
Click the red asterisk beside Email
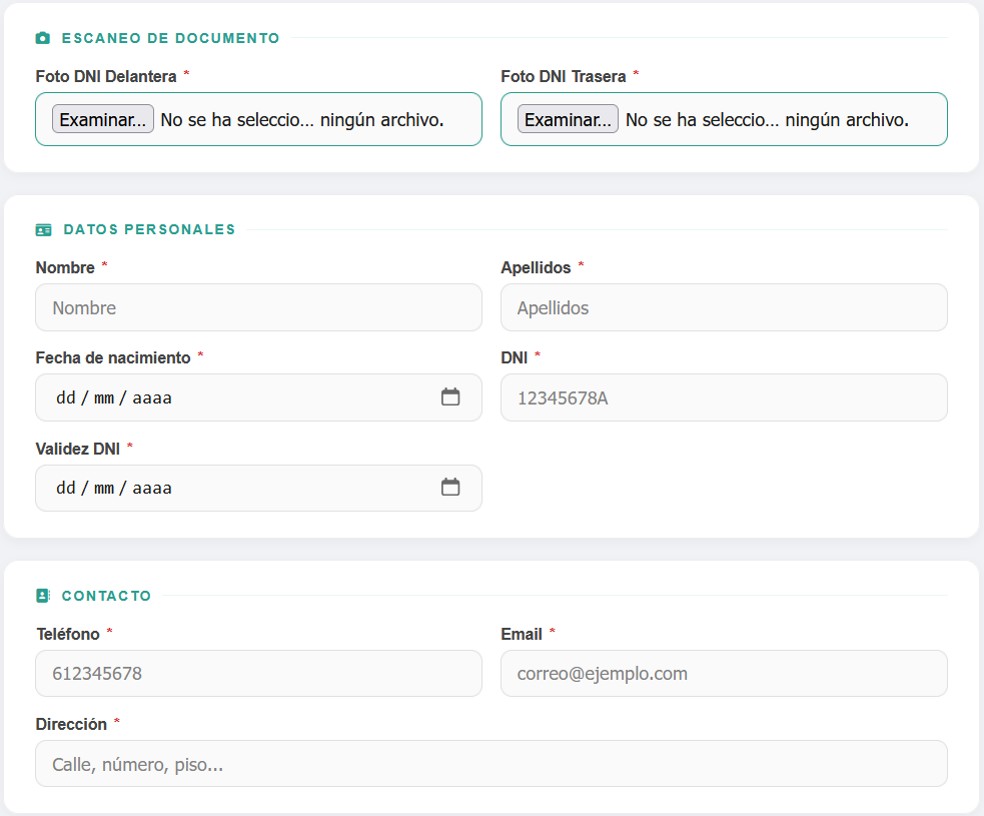coord(552,632)
